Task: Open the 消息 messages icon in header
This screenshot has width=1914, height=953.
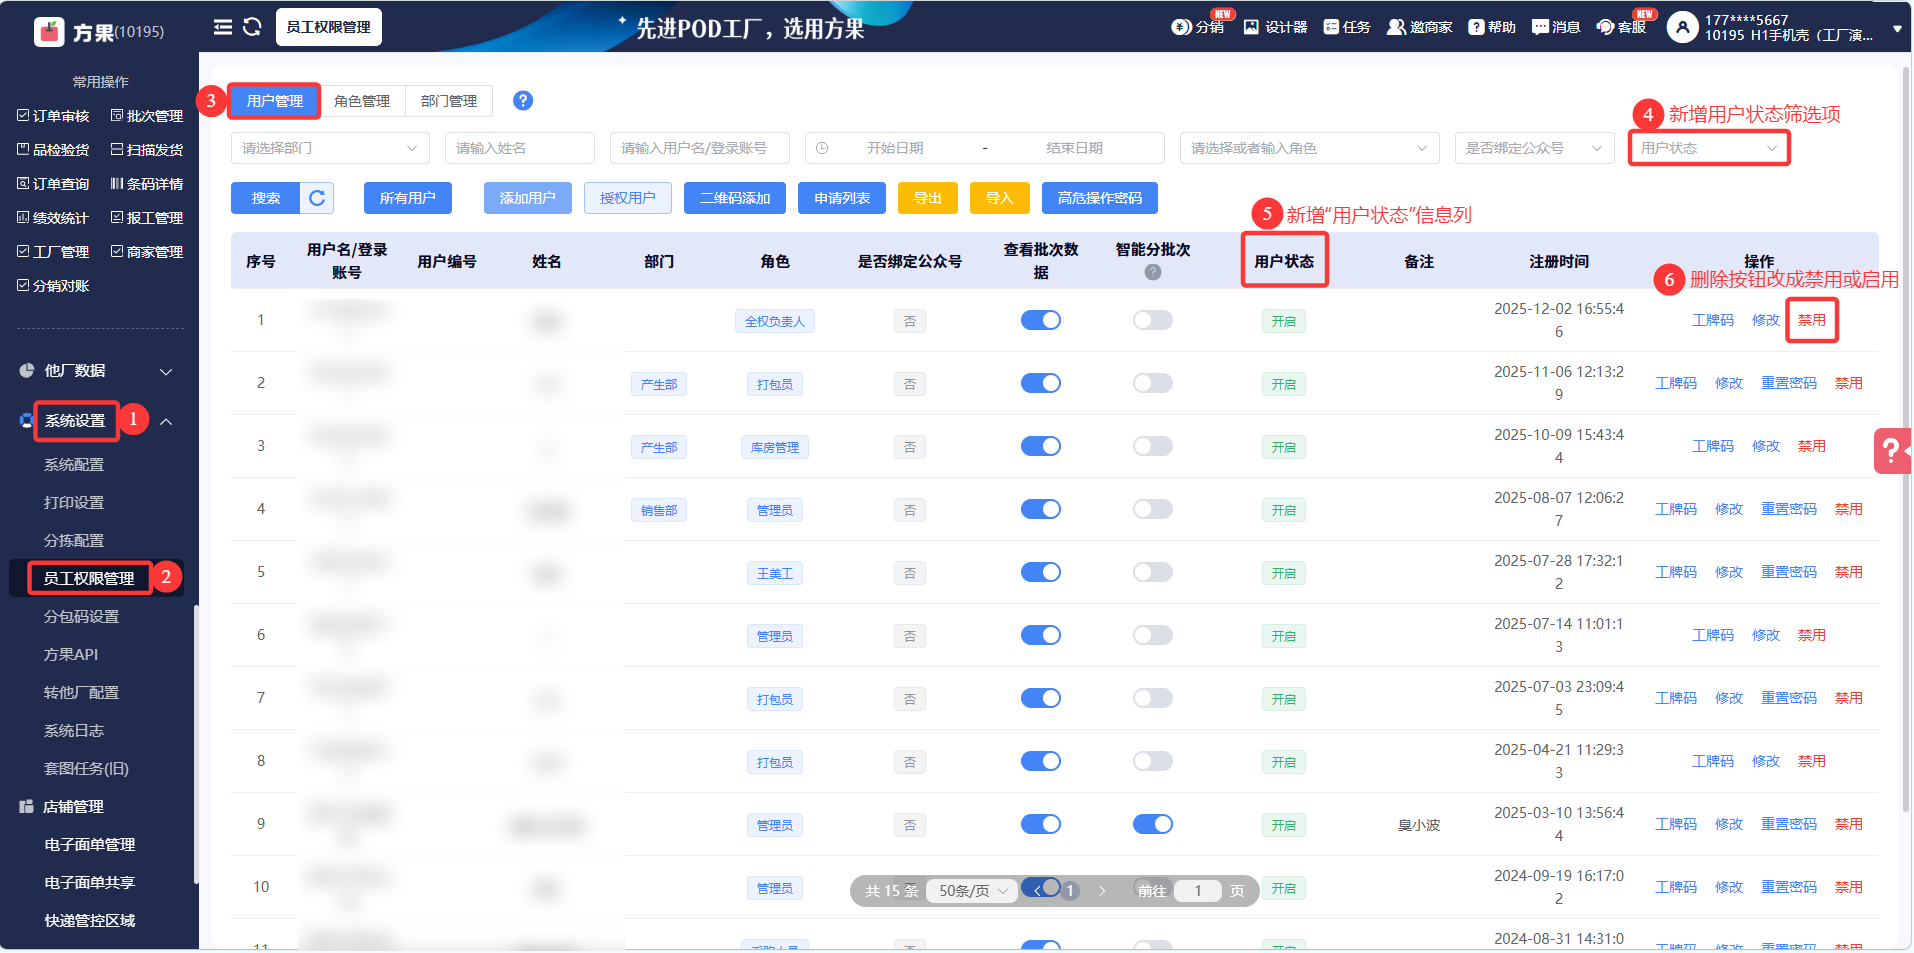Action: [1556, 27]
